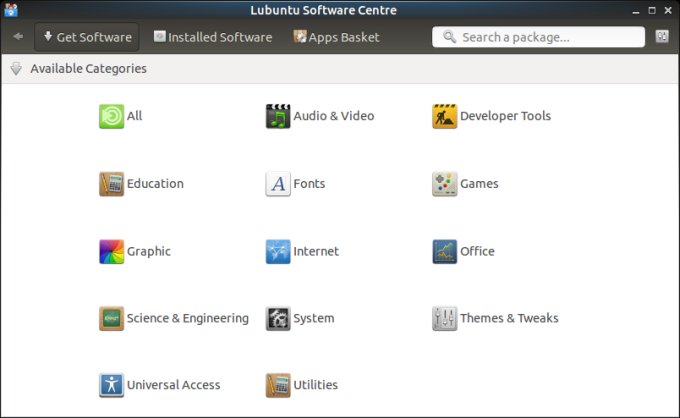680x418 pixels.
Task: Open the System gear icon
Action: [278, 318]
